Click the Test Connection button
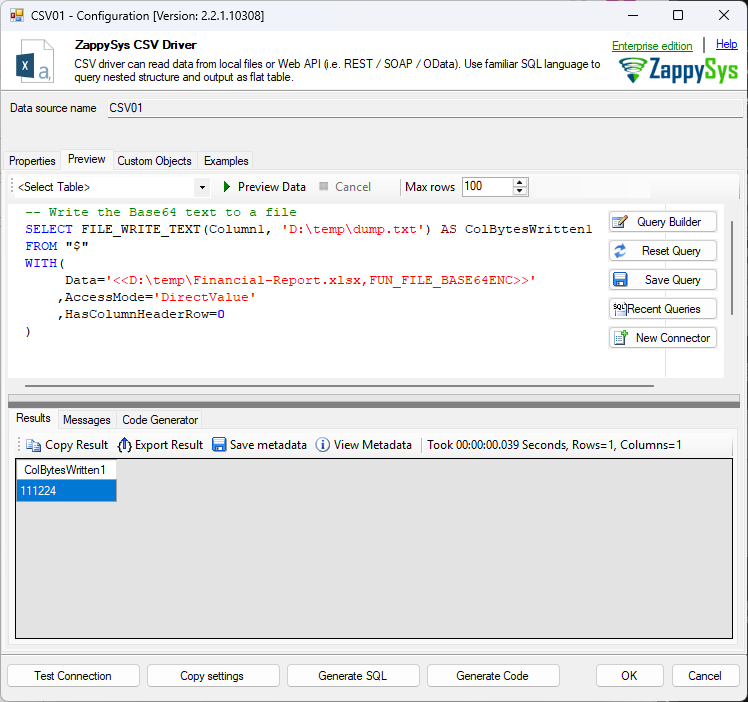This screenshot has height=702, width=748. pyautogui.click(x=73, y=676)
